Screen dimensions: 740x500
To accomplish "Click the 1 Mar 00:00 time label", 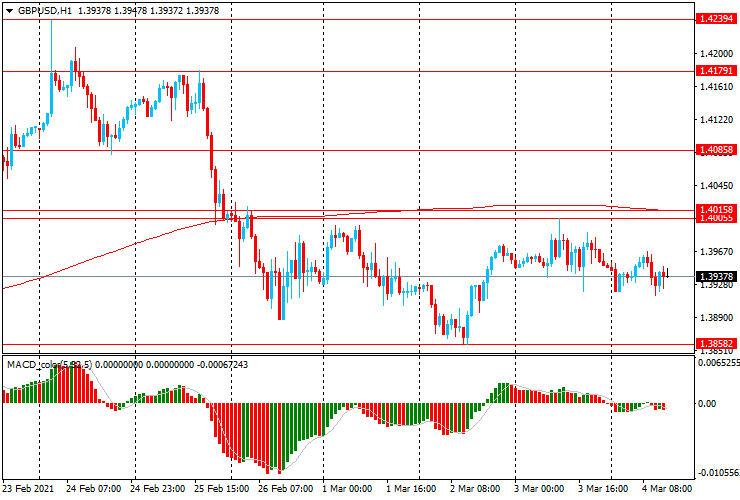I will [x=347, y=488].
